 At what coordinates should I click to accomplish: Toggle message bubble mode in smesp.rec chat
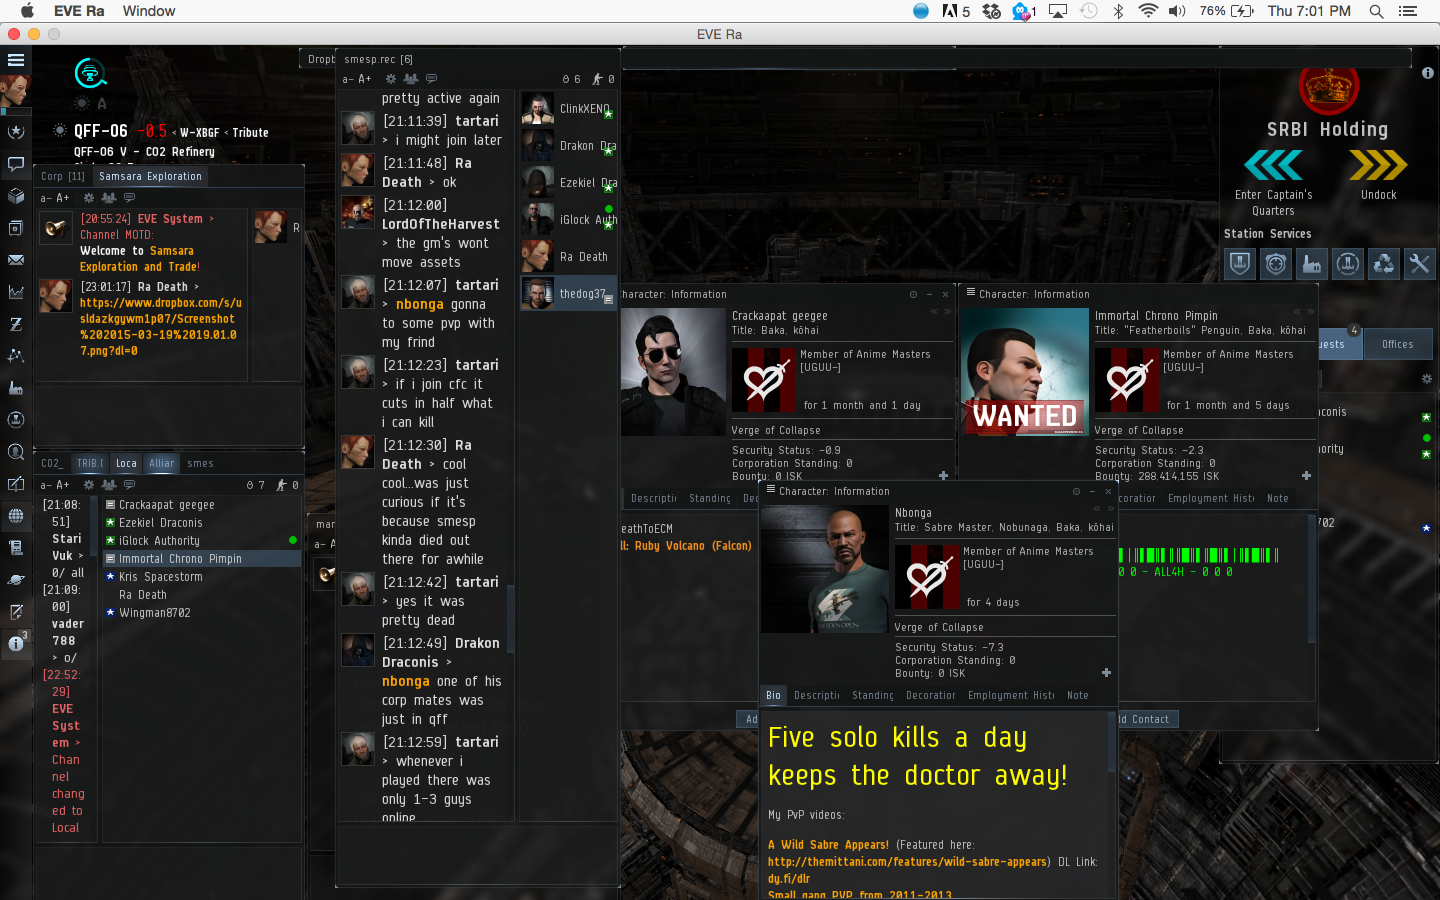coord(431,79)
